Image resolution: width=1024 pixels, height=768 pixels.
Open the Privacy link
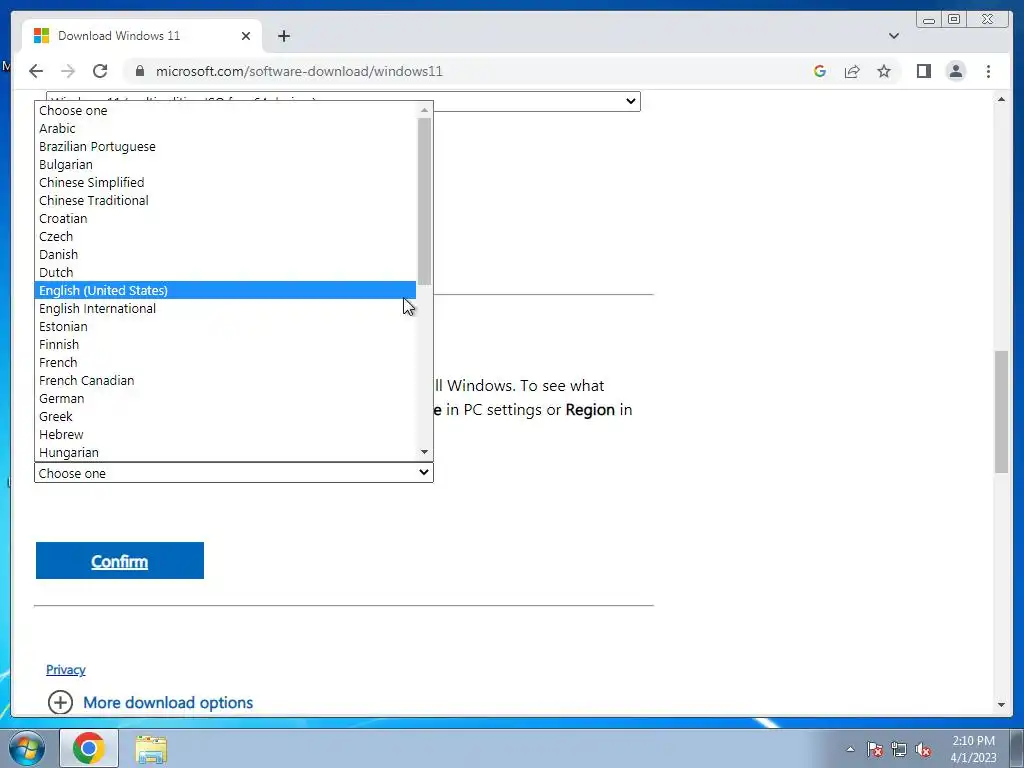click(x=65, y=669)
